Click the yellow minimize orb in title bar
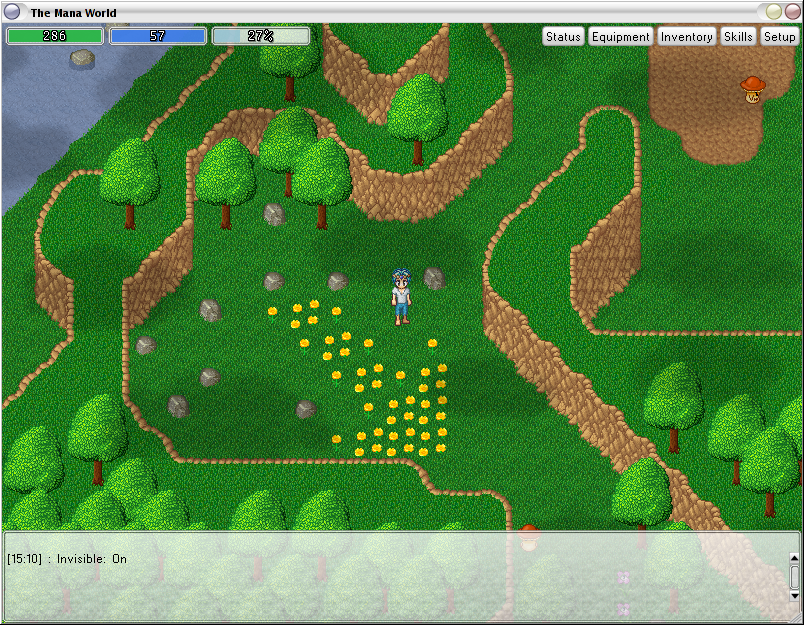 coord(773,12)
